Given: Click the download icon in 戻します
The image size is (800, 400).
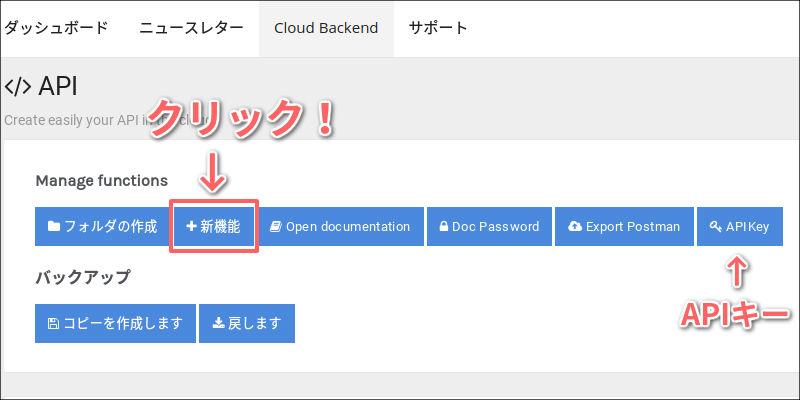Looking at the screenshot, I should (x=218, y=323).
